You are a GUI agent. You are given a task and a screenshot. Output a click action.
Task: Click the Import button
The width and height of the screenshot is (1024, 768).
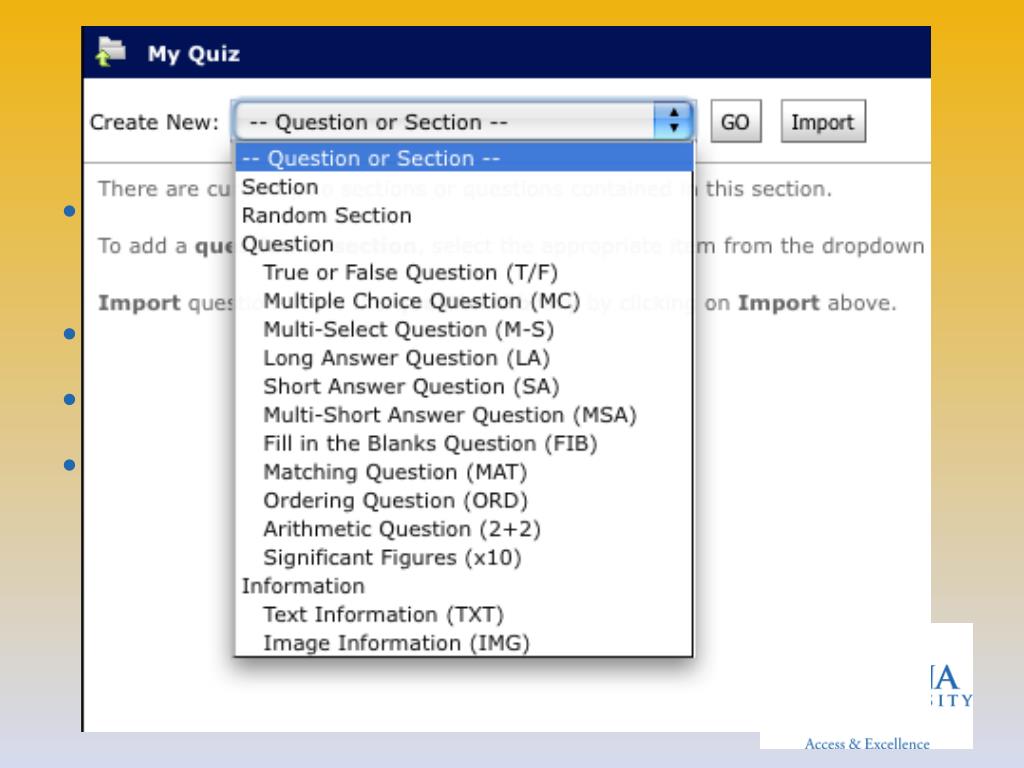[823, 121]
